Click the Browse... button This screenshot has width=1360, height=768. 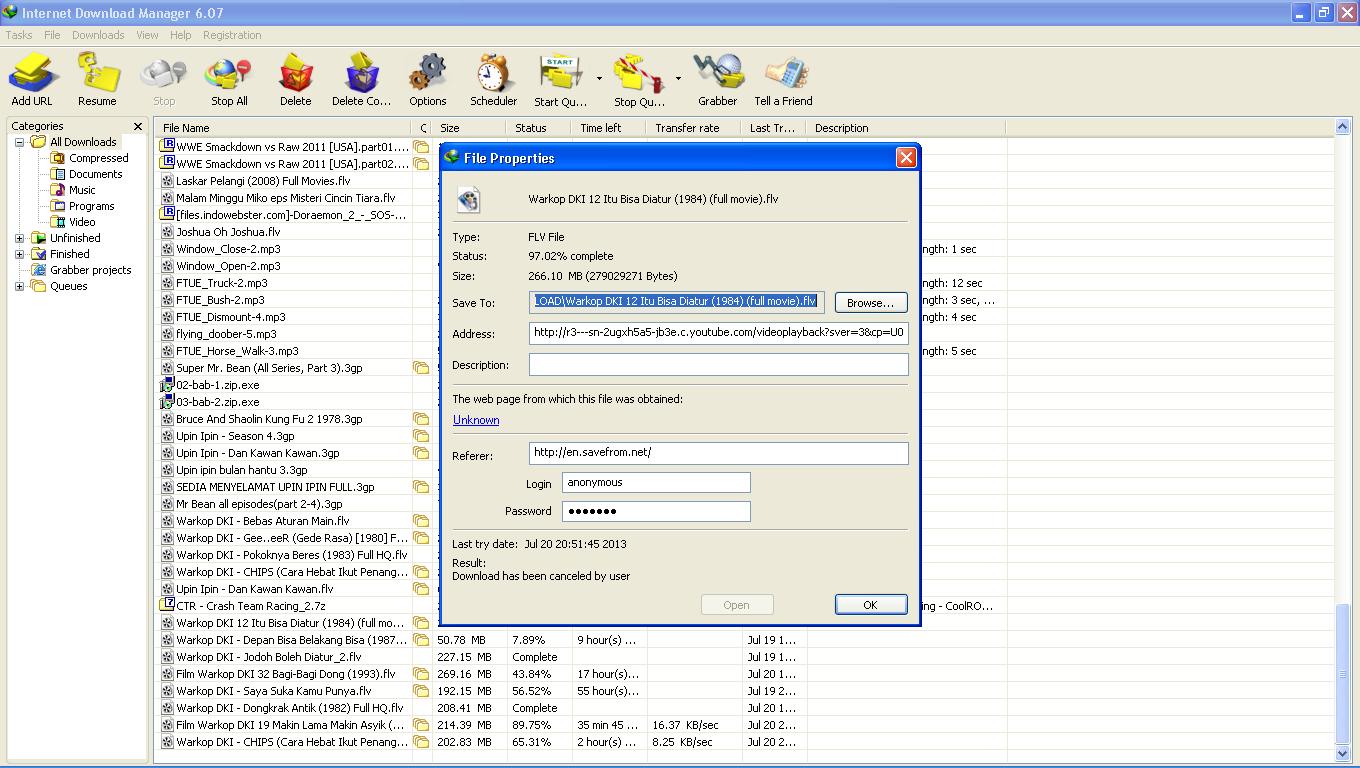point(870,302)
